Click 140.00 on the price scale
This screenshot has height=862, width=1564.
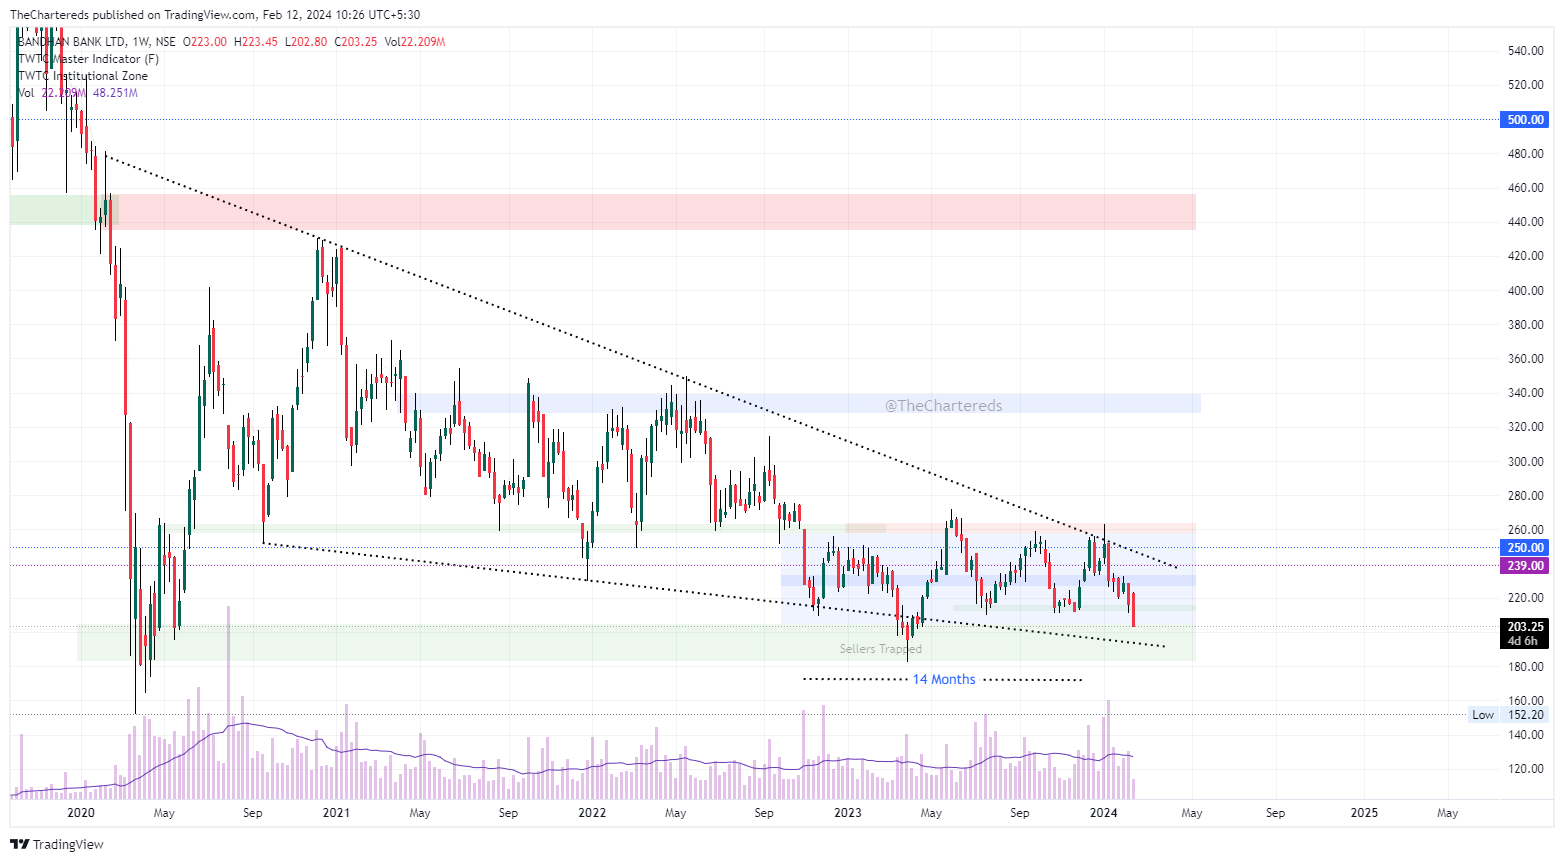[1525, 735]
